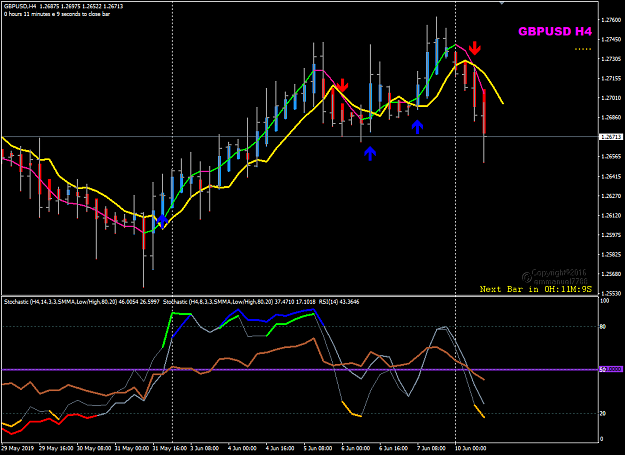Click the Stochastic (H4,8,3,3) indicator label
Screen dimensions: 625x455
(238, 302)
